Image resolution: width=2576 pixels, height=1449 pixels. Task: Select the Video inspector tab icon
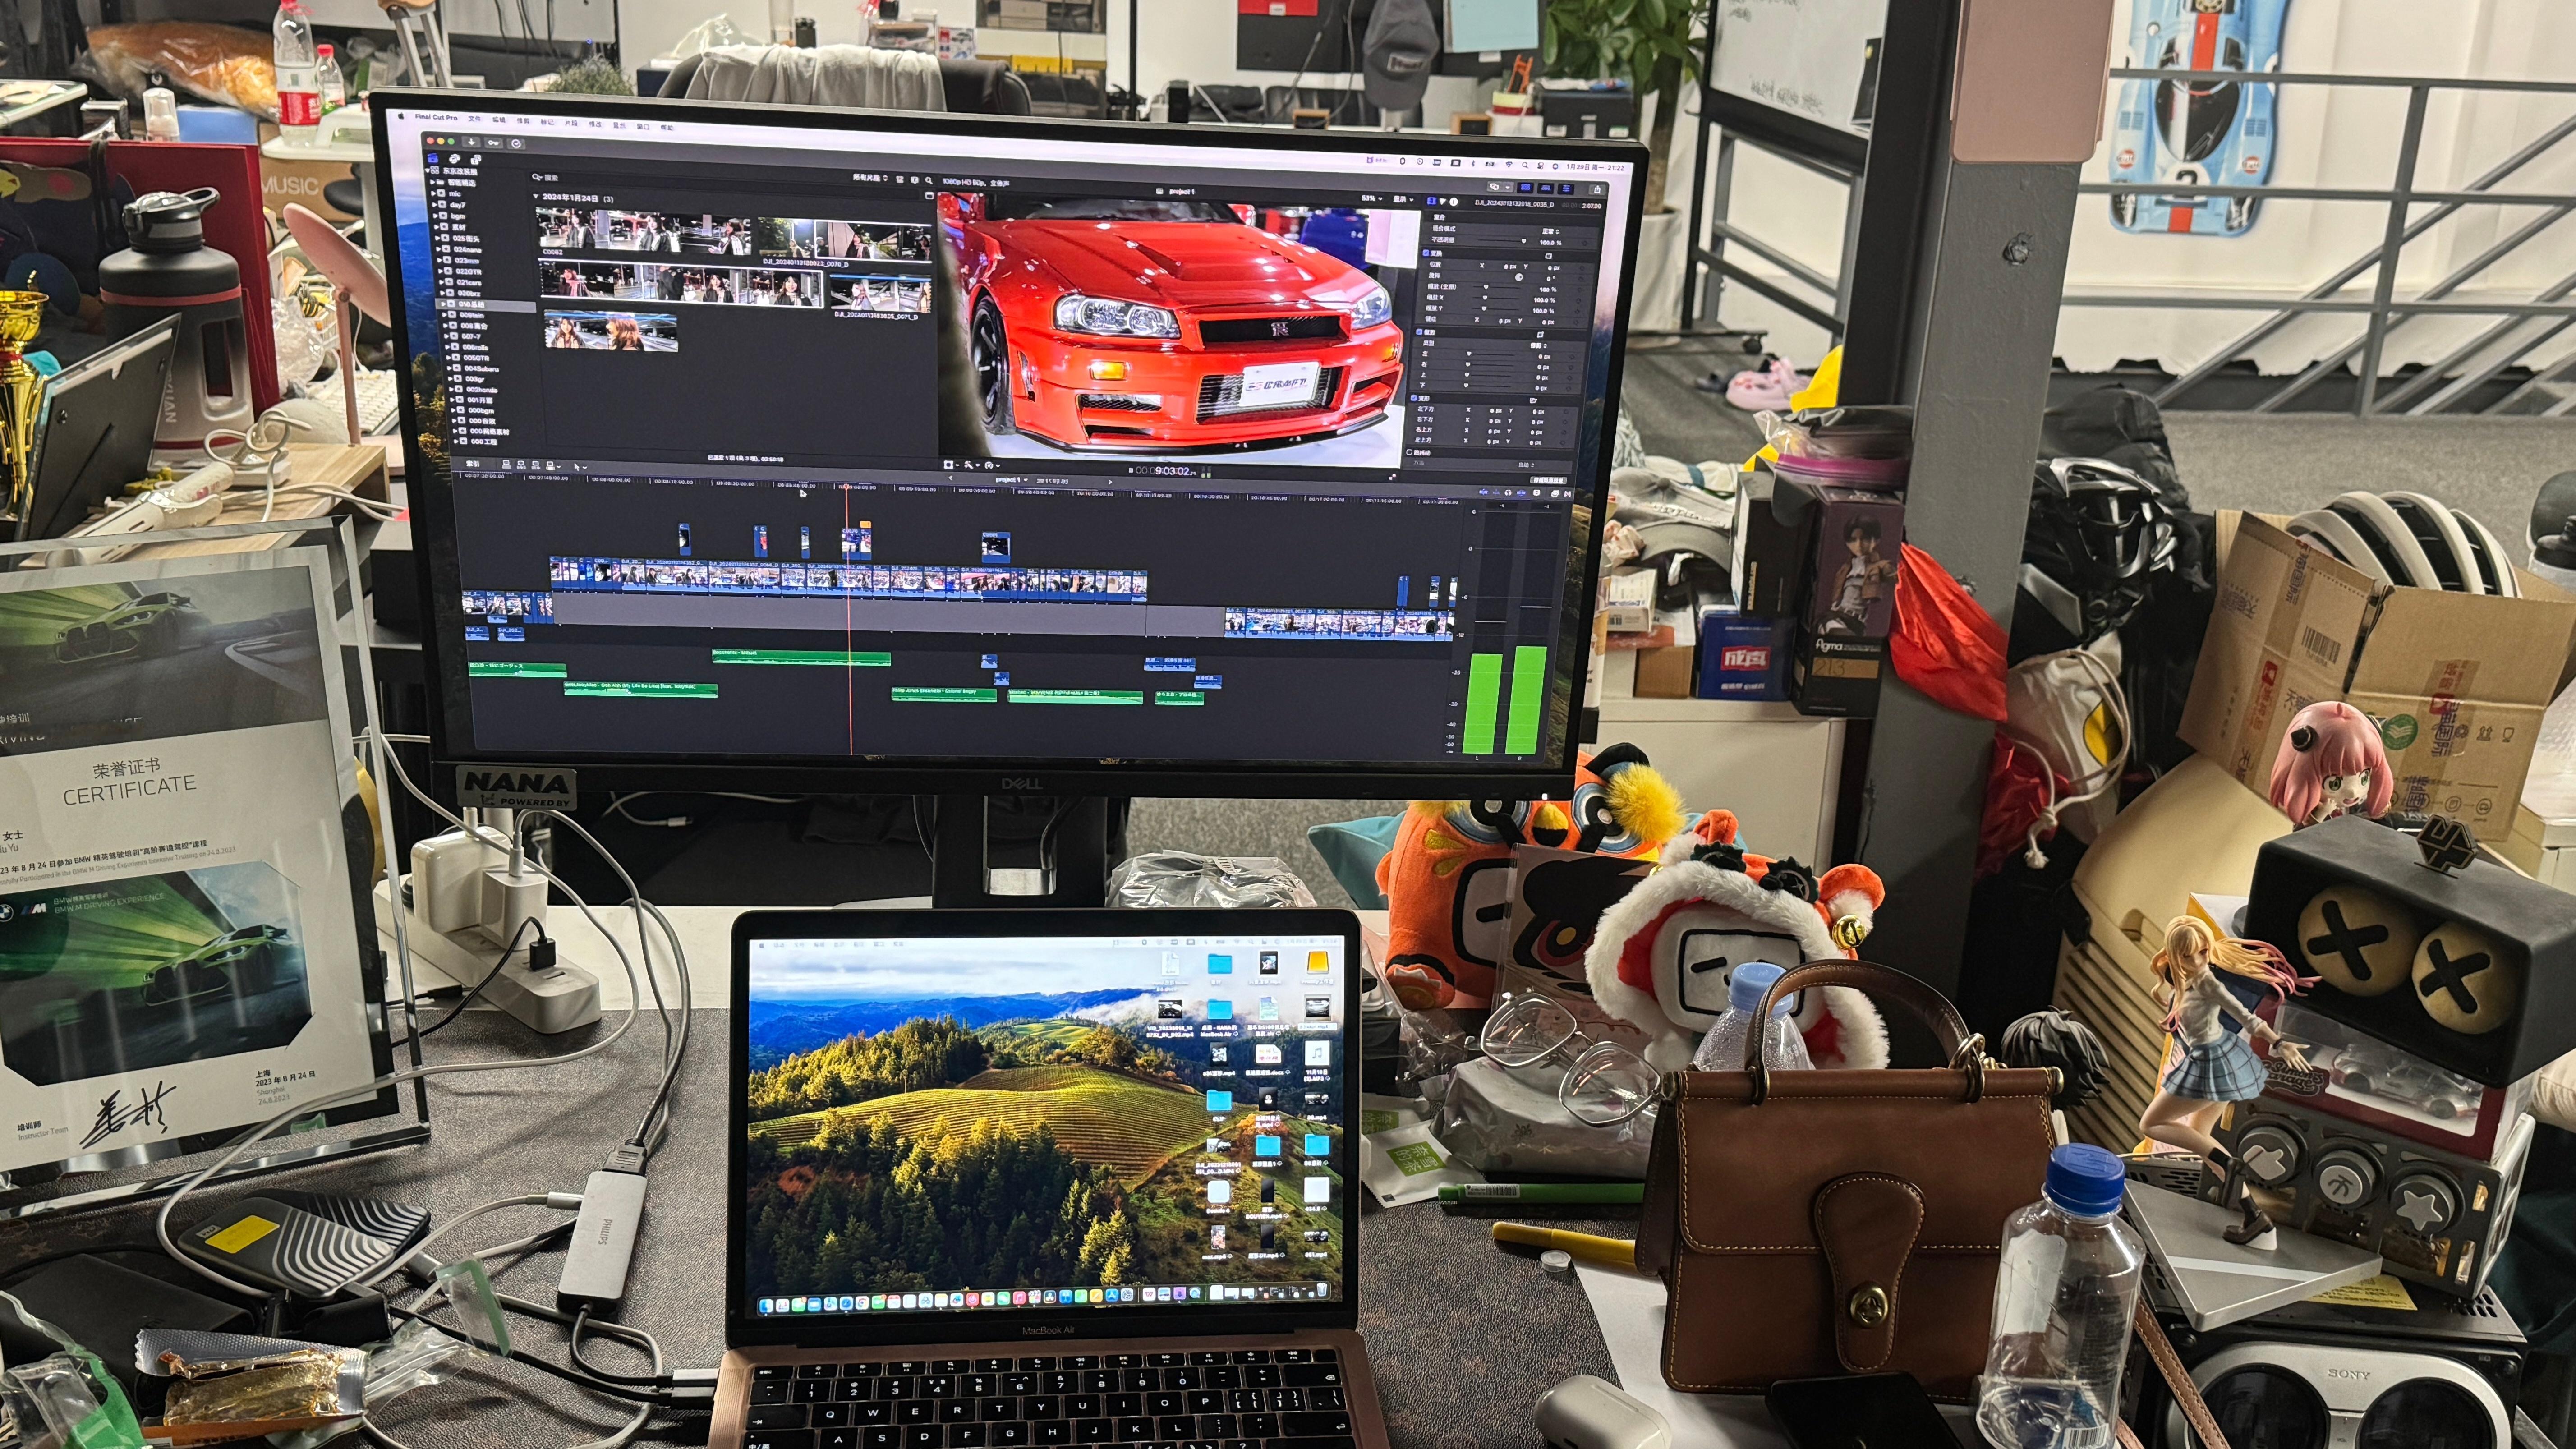pyautogui.click(x=1431, y=201)
